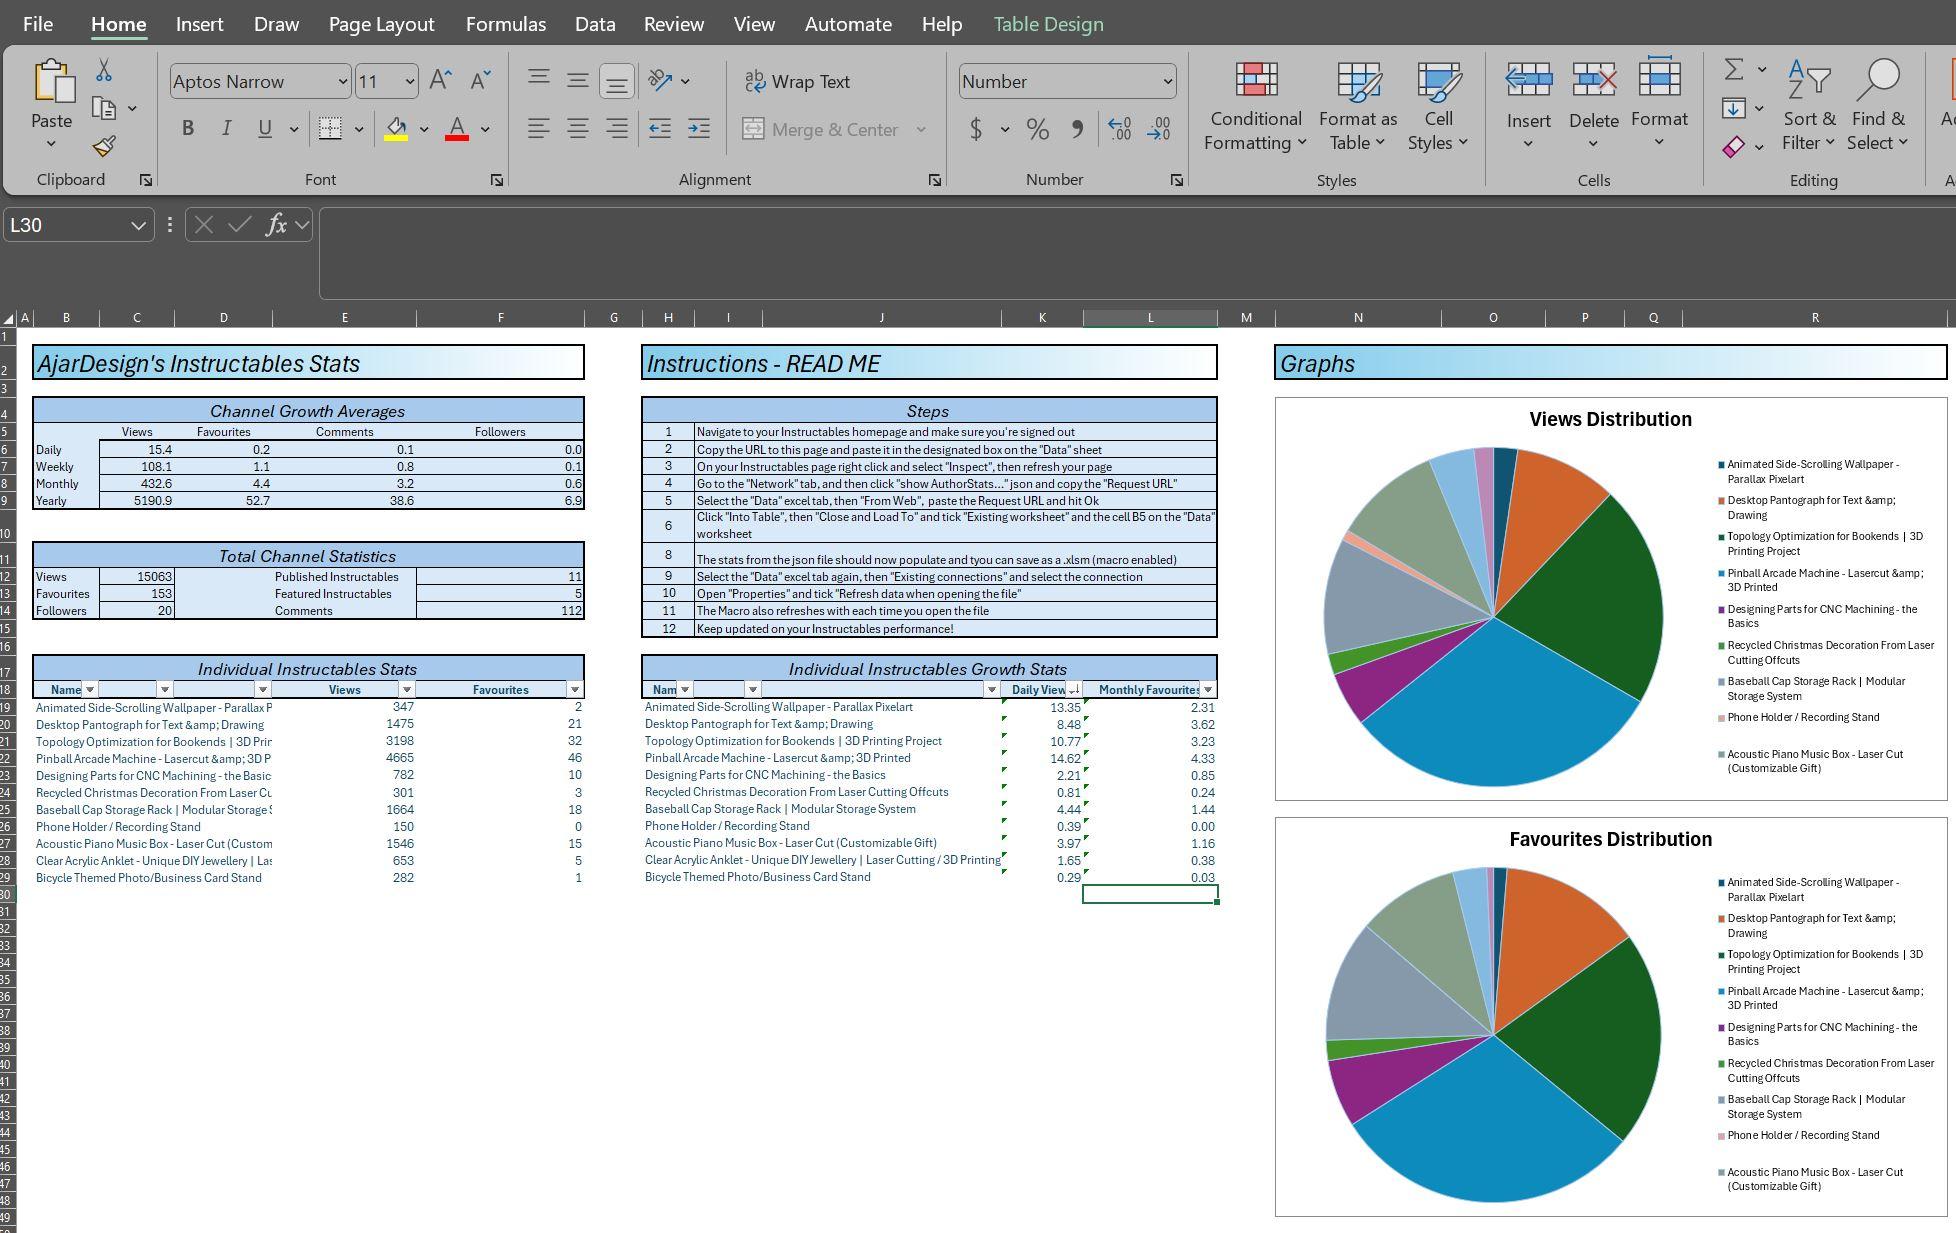
Task: Open Alignment settings dialog launcher
Action: [x=935, y=180]
